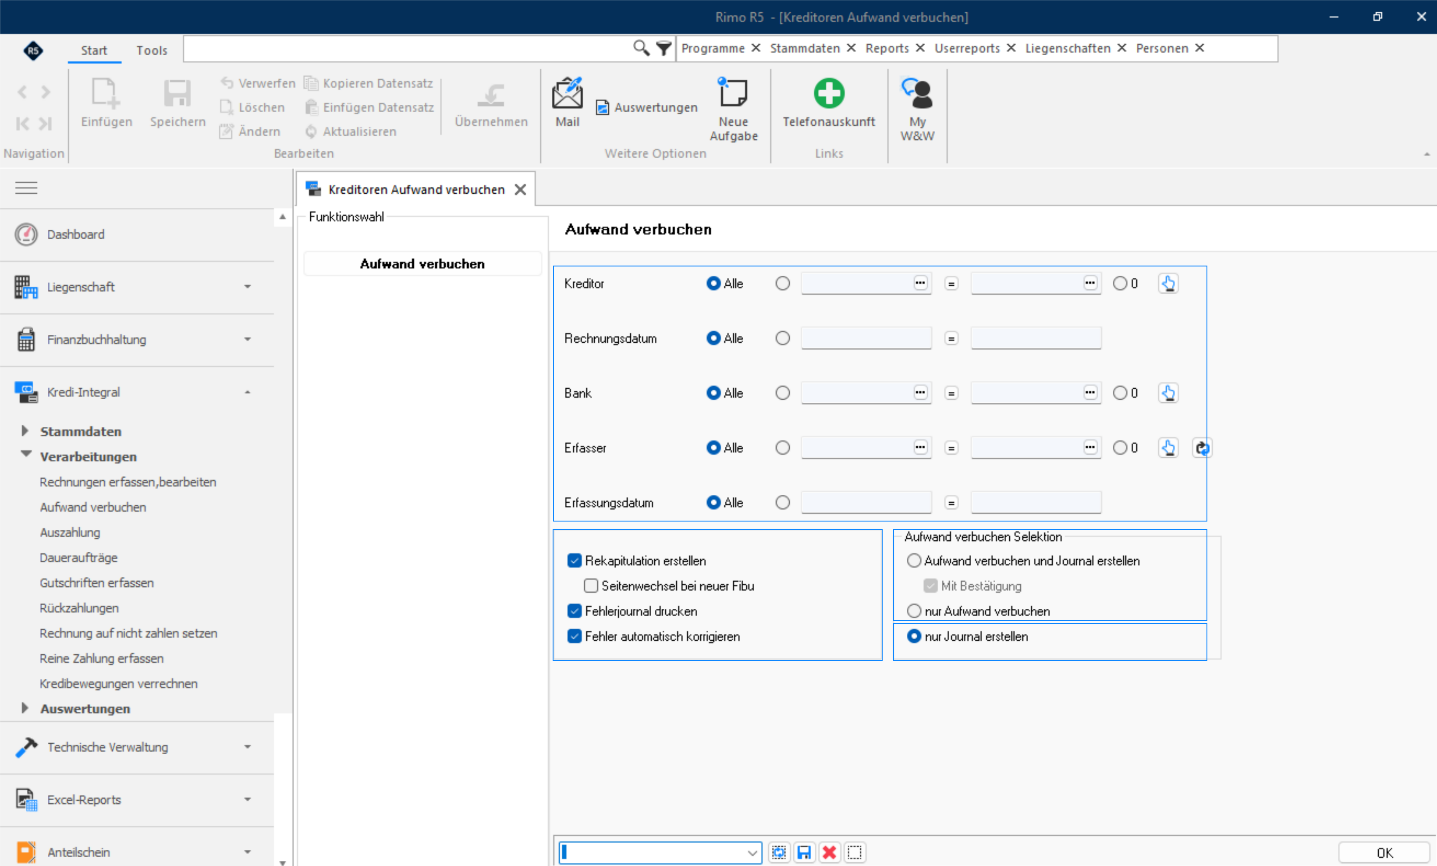Choose the 0 radio option for Kreditor
This screenshot has height=866, width=1437.
1120,283
